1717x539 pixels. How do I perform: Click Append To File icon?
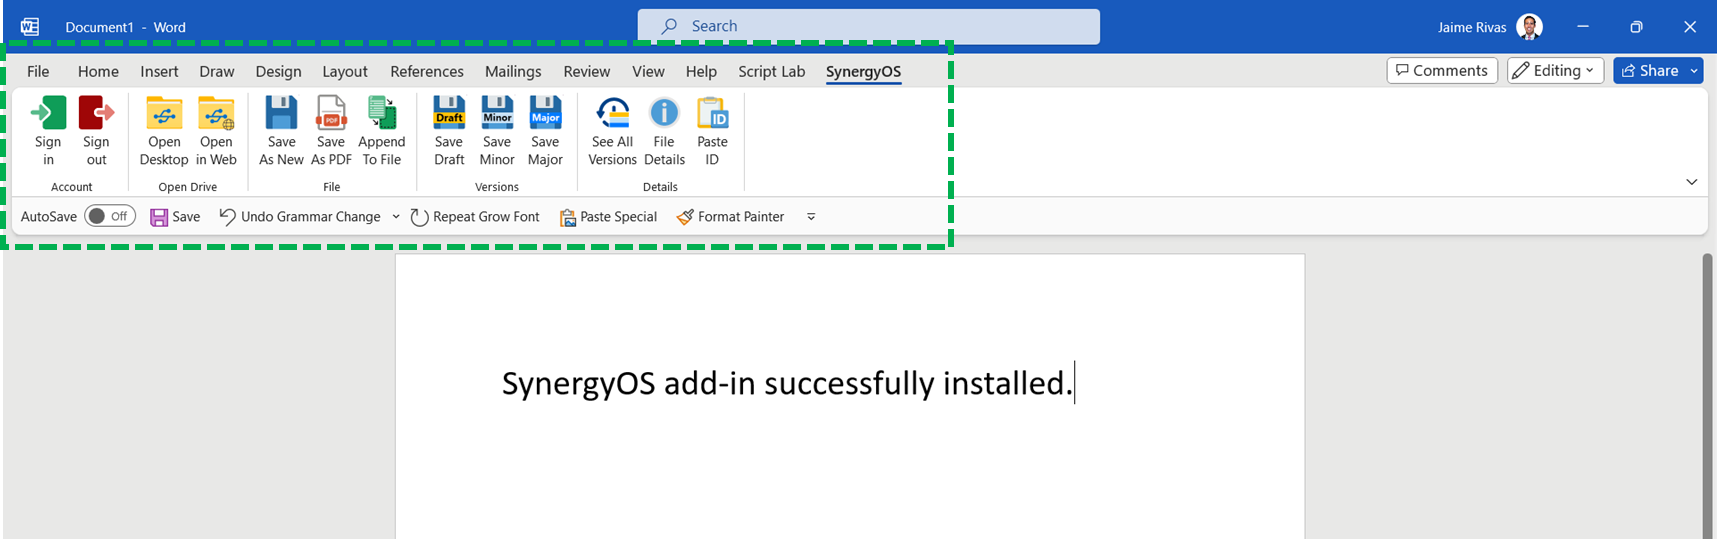pyautogui.click(x=382, y=113)
